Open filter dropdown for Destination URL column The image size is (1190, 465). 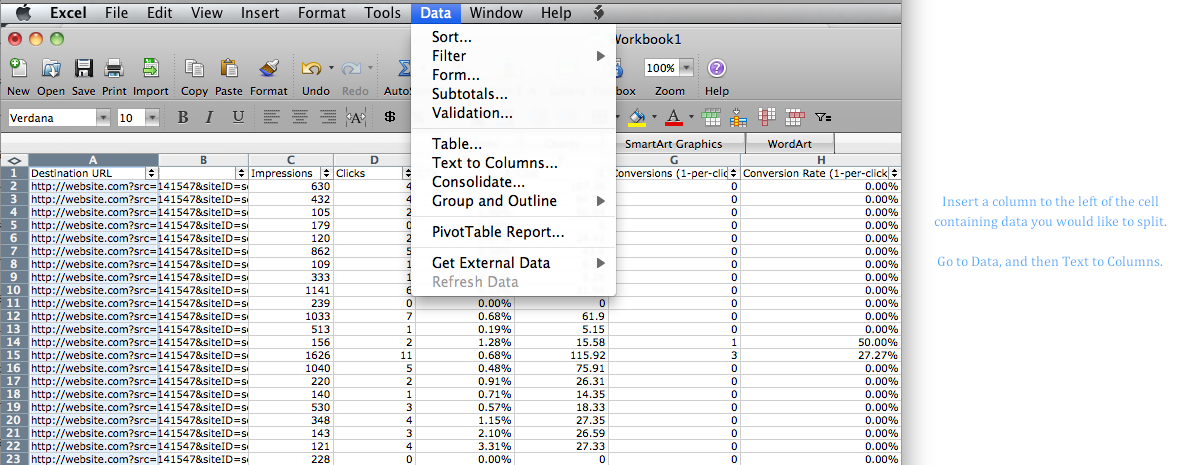point(152,173)
